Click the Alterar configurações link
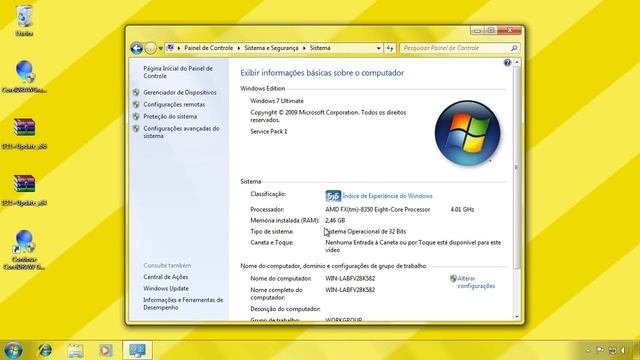Viewport: 640px width, 360px height. tap(476, 282)
